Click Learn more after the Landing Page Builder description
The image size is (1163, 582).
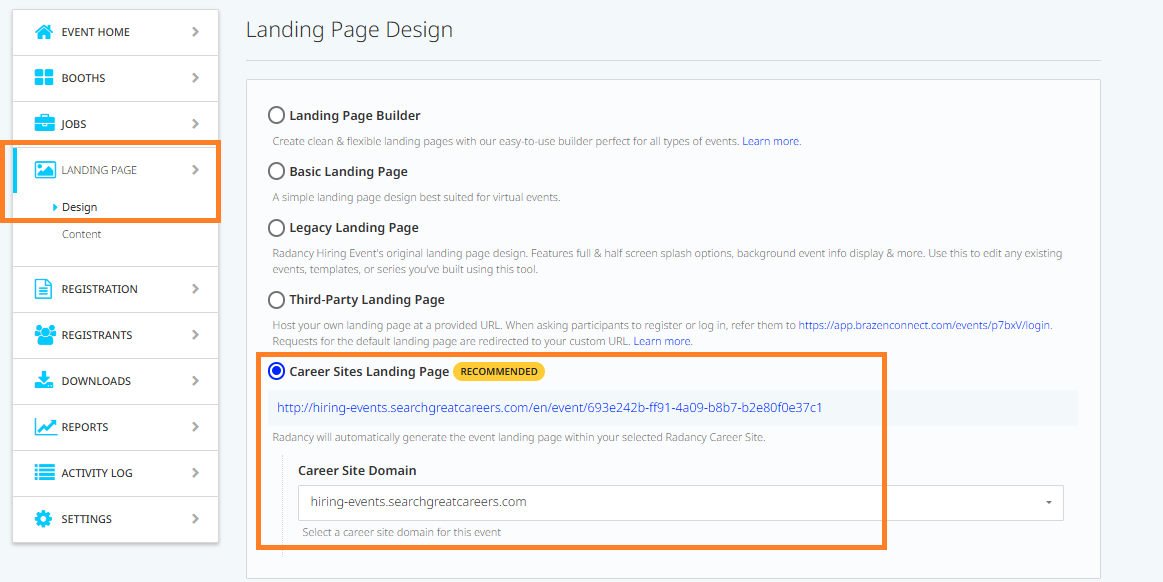tap(770, 141)
